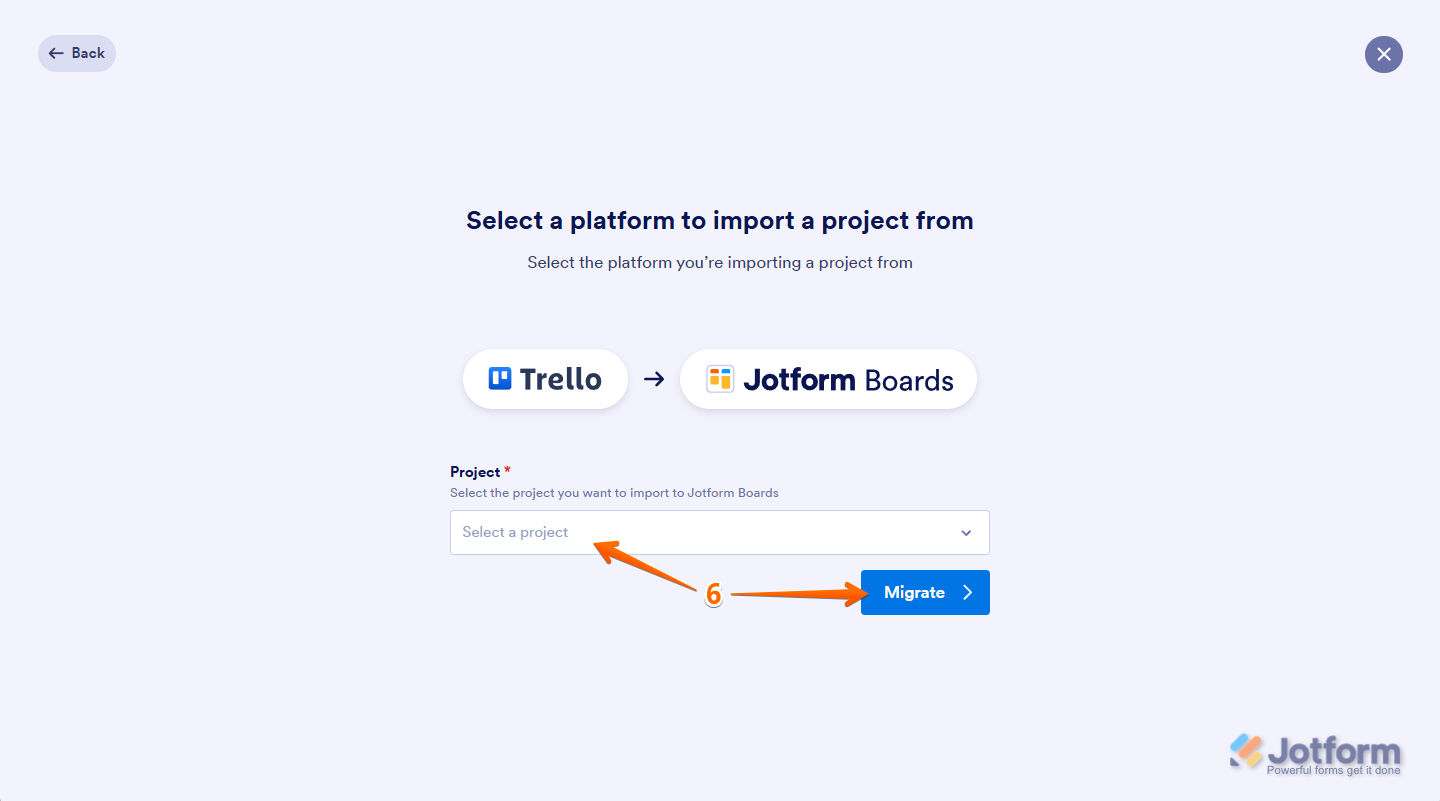Click the Project field label
The image size is (1440, 801).
(x=475, y=472)
